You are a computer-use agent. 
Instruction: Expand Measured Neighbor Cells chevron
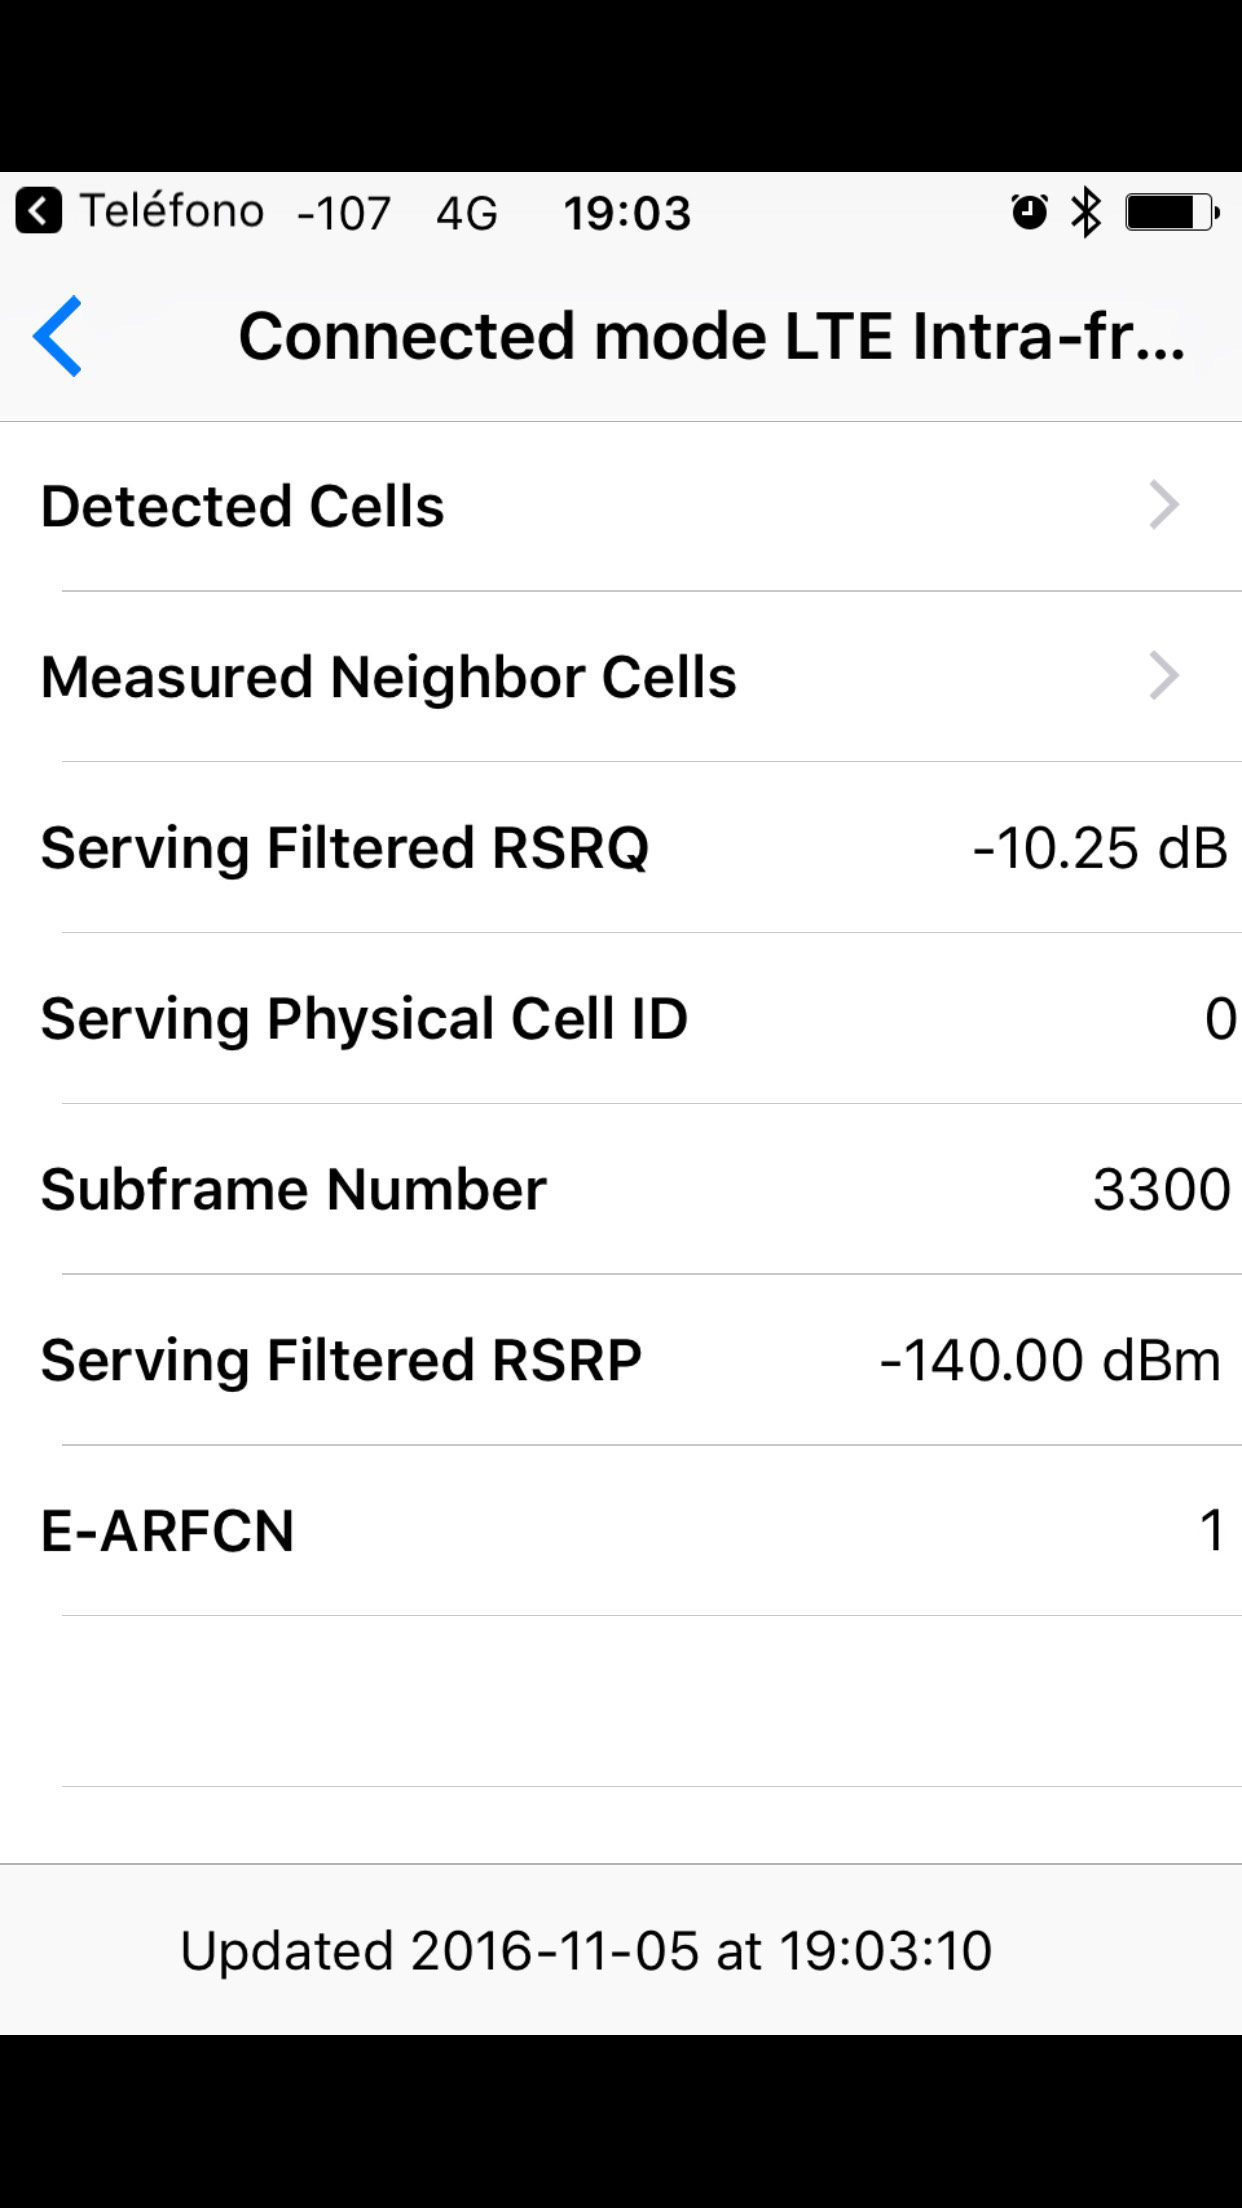point(1163,676)
